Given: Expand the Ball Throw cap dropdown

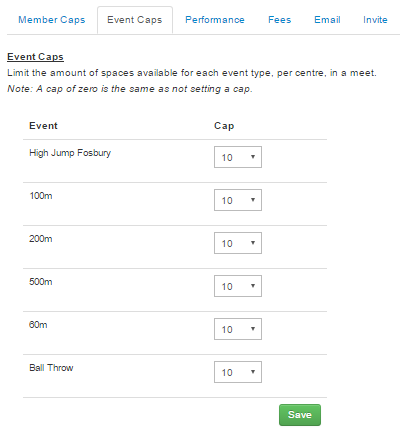Looking at the screenshot, I should (238, 372).
